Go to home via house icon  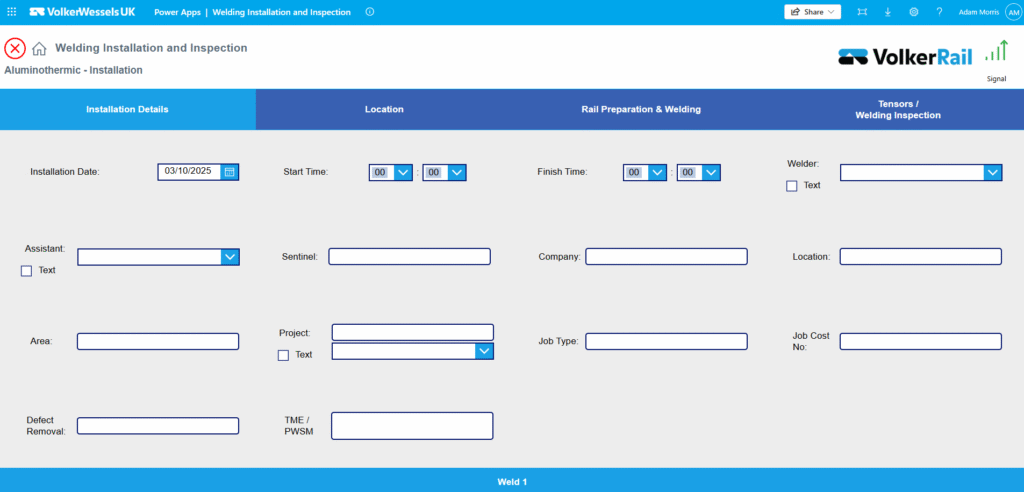(x=39, y=49)
